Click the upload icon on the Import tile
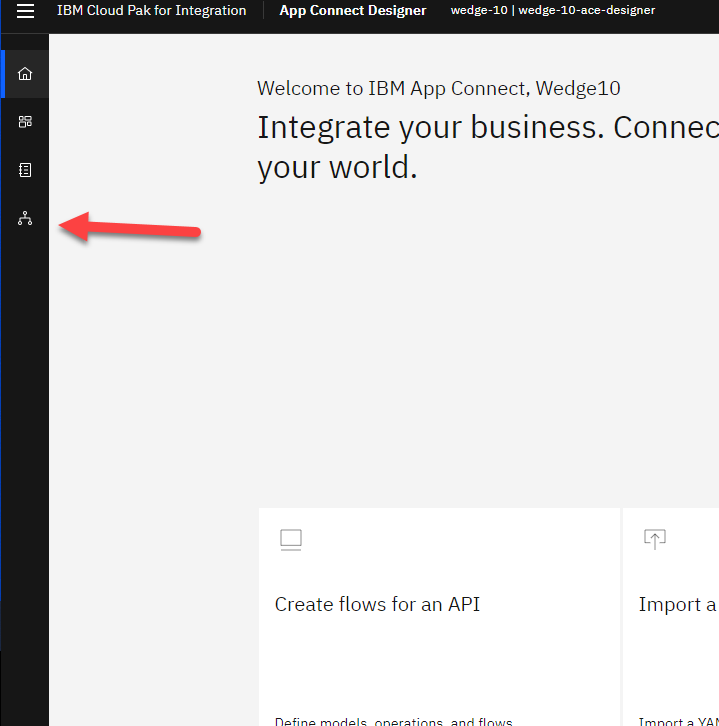 tap(654, 540)
